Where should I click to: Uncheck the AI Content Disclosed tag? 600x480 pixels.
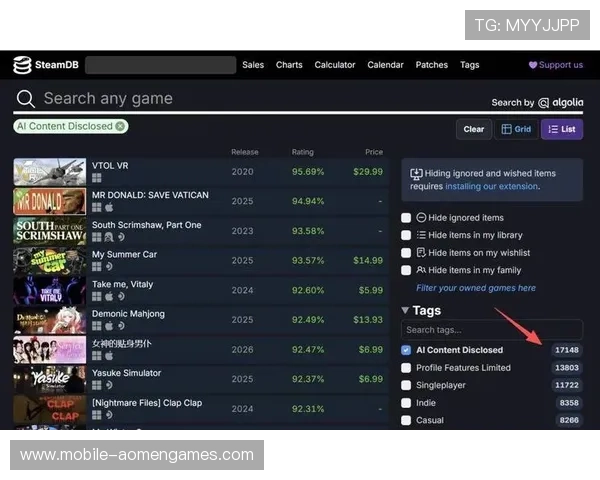tap(406, 350)
